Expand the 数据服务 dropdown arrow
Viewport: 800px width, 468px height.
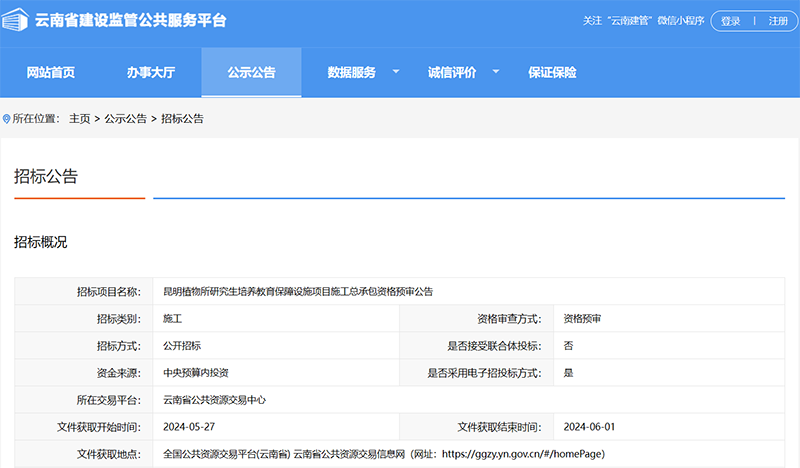(x=395, y=72)
